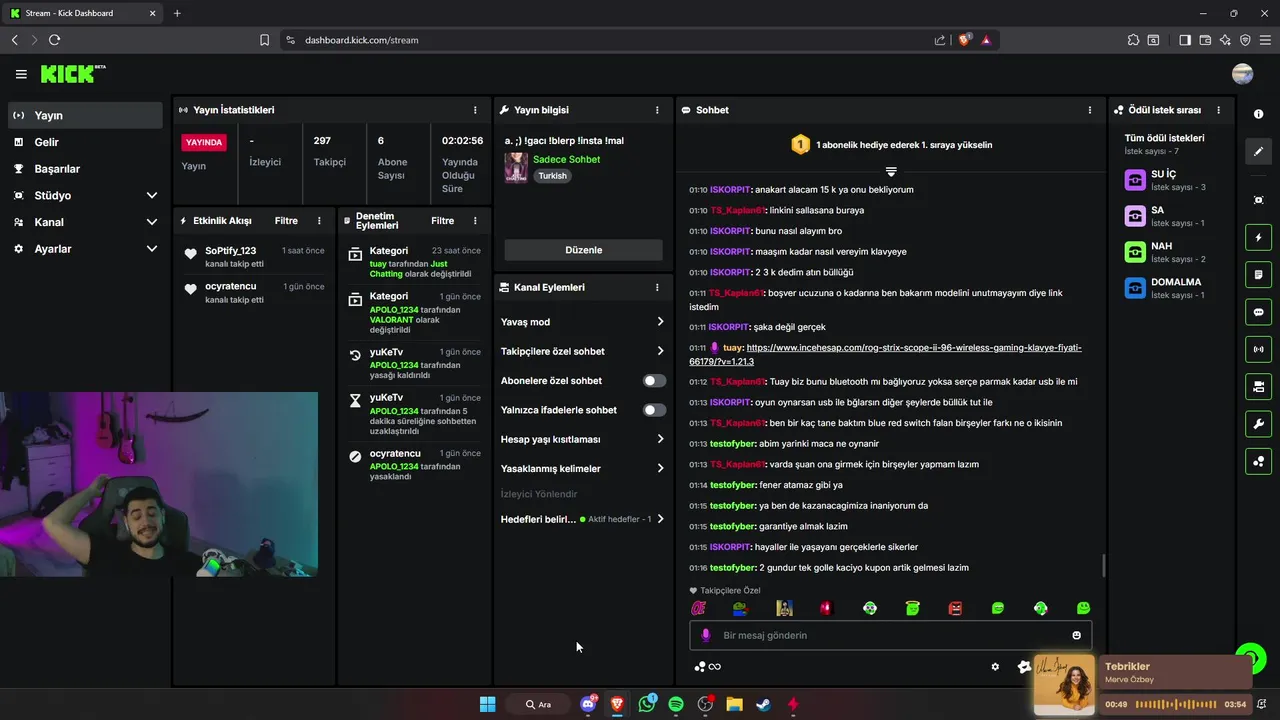Open Sohbet panel three-dot menu
Viewport: 1280px width, 720px height.
click(1090, 110)
